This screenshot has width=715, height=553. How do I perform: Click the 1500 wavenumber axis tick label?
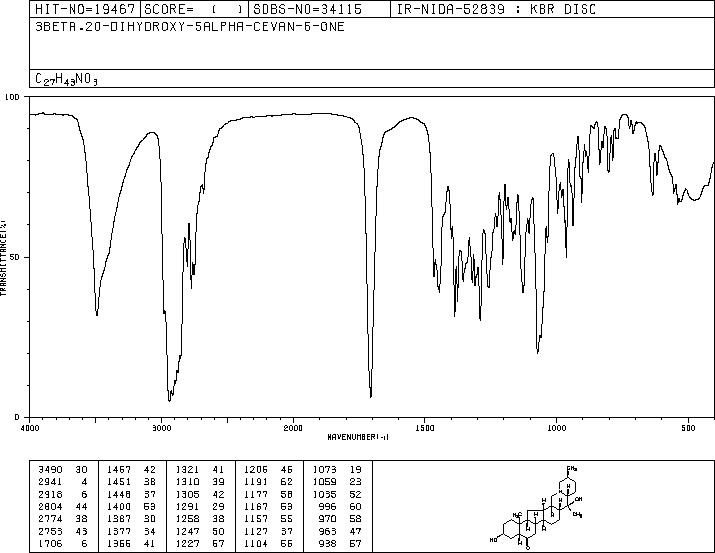[x=425, y=428]
